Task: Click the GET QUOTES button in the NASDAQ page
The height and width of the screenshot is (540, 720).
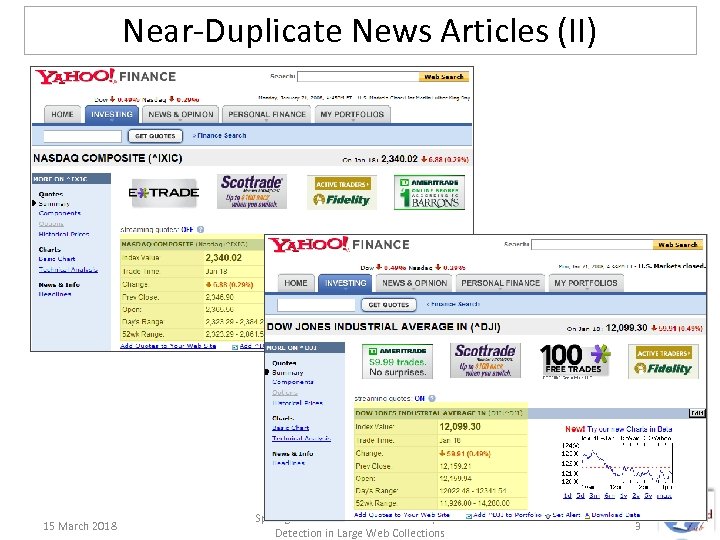Action: (x=155, y=136)
